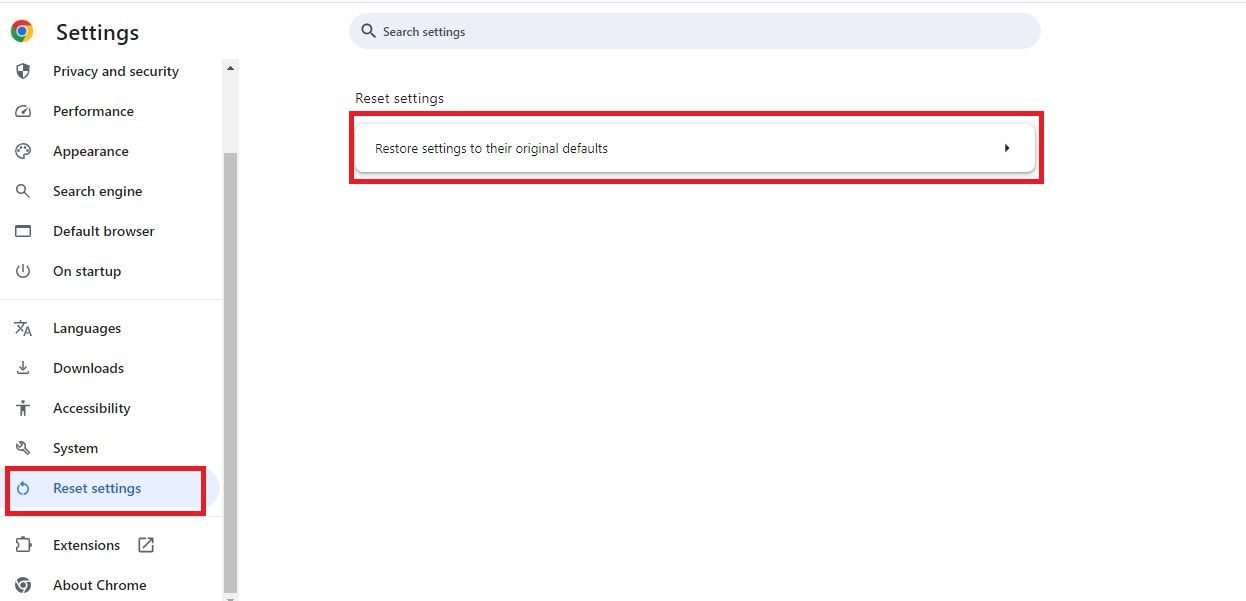Select the Reset settings restore icon
1246x601 pixels.
click(x=23, y=488)
